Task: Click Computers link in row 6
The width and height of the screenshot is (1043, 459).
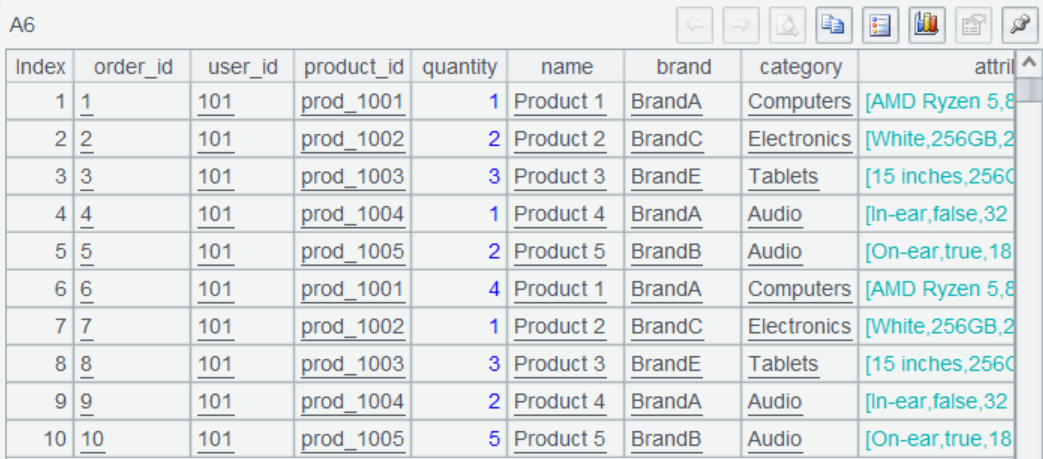Action: pyautogui.click(x=799, y=289)
